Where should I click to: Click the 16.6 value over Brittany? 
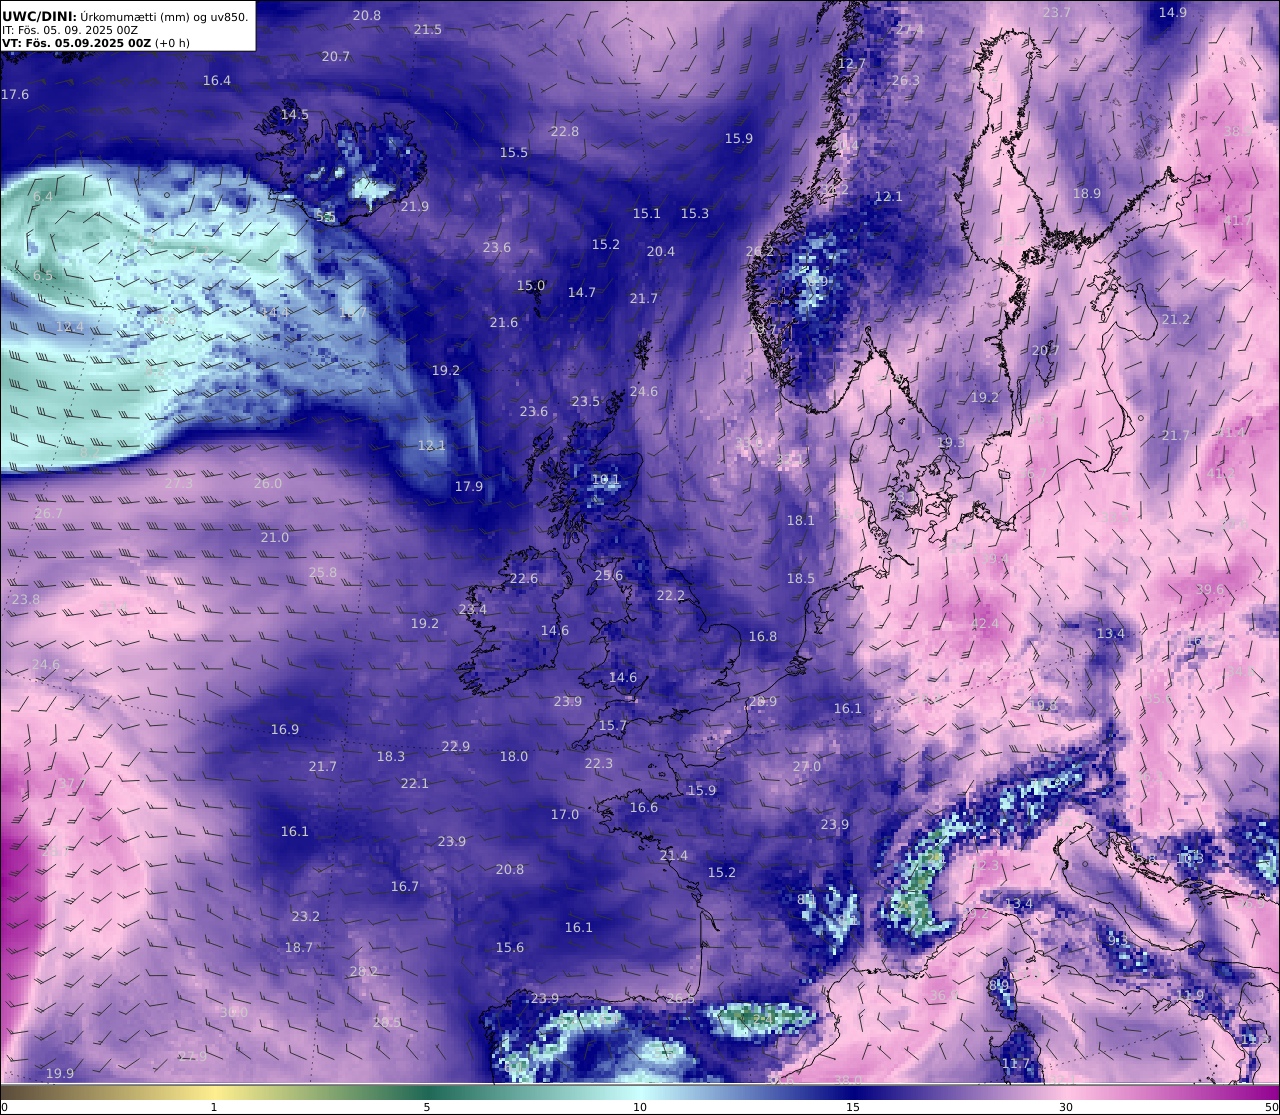(x=644, y=808)
